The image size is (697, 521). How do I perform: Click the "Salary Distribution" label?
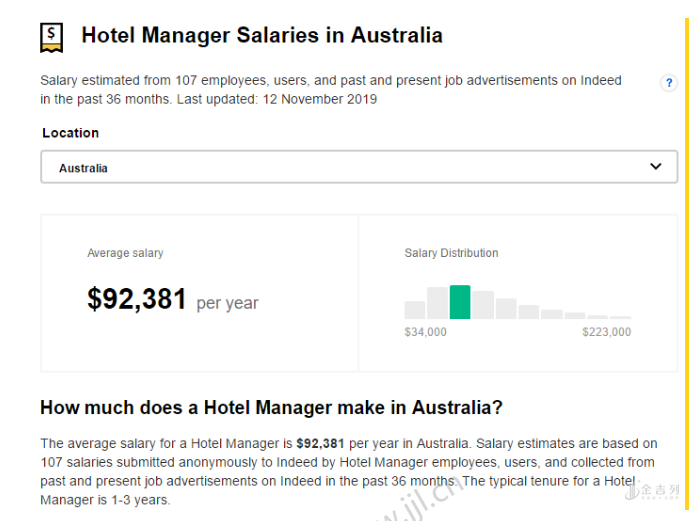[451, 253]
